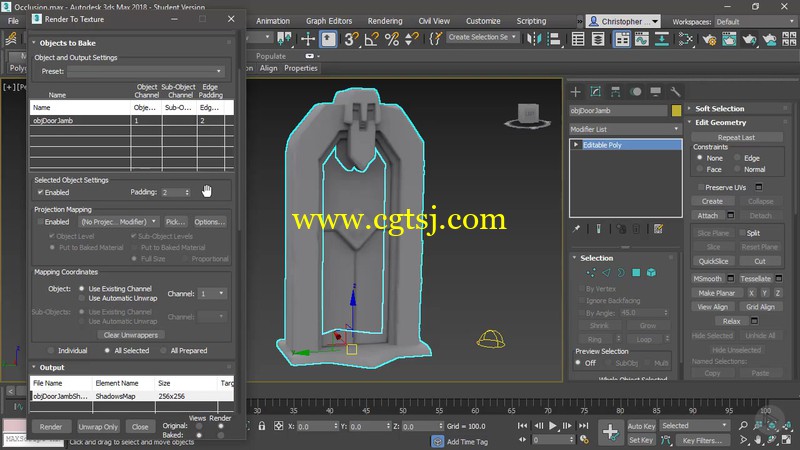Image resolution: width=800 pixels, height=450 pixels.
Task: Open the Layer Explorer icon
Action: point(597,39)
